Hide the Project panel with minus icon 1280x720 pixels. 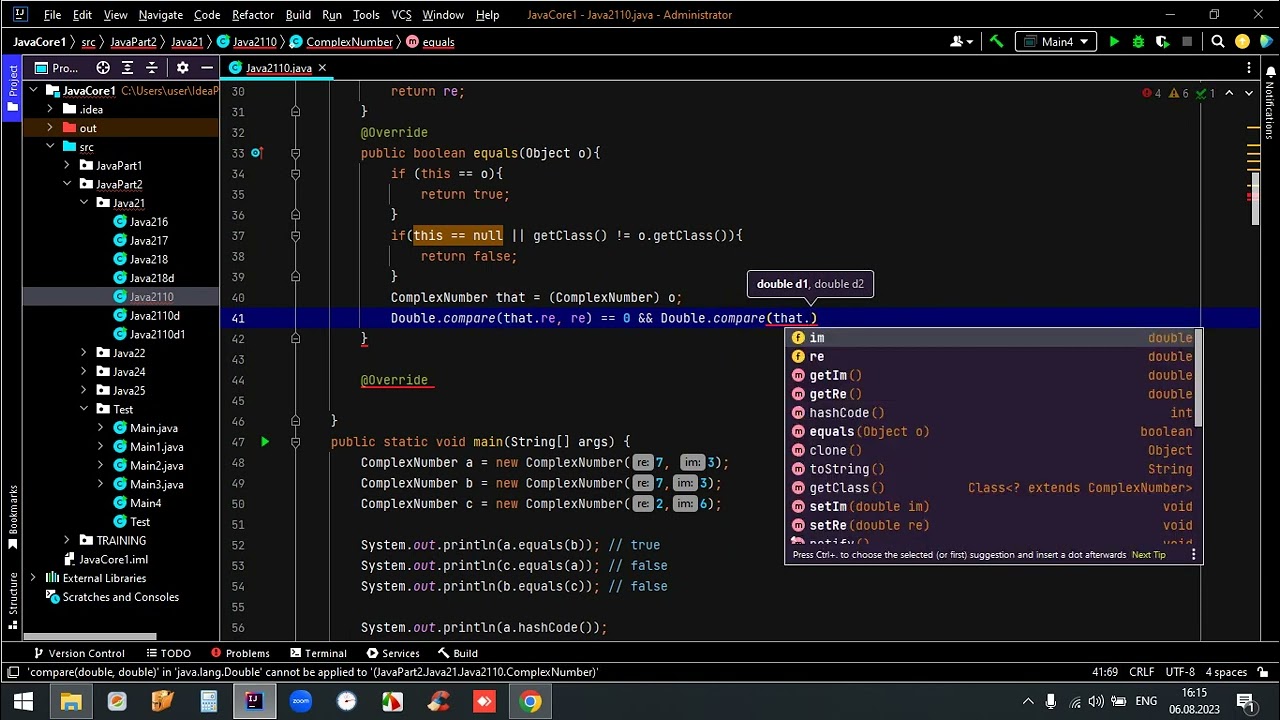(206, 68)
